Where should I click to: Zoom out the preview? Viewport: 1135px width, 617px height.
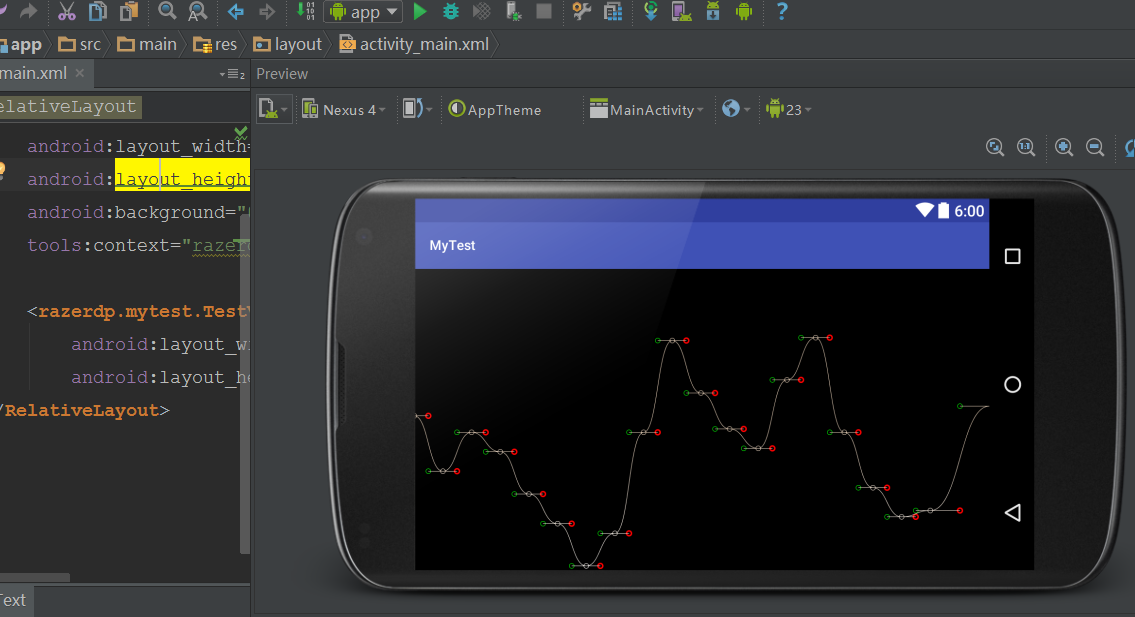tap(1095, 148)
